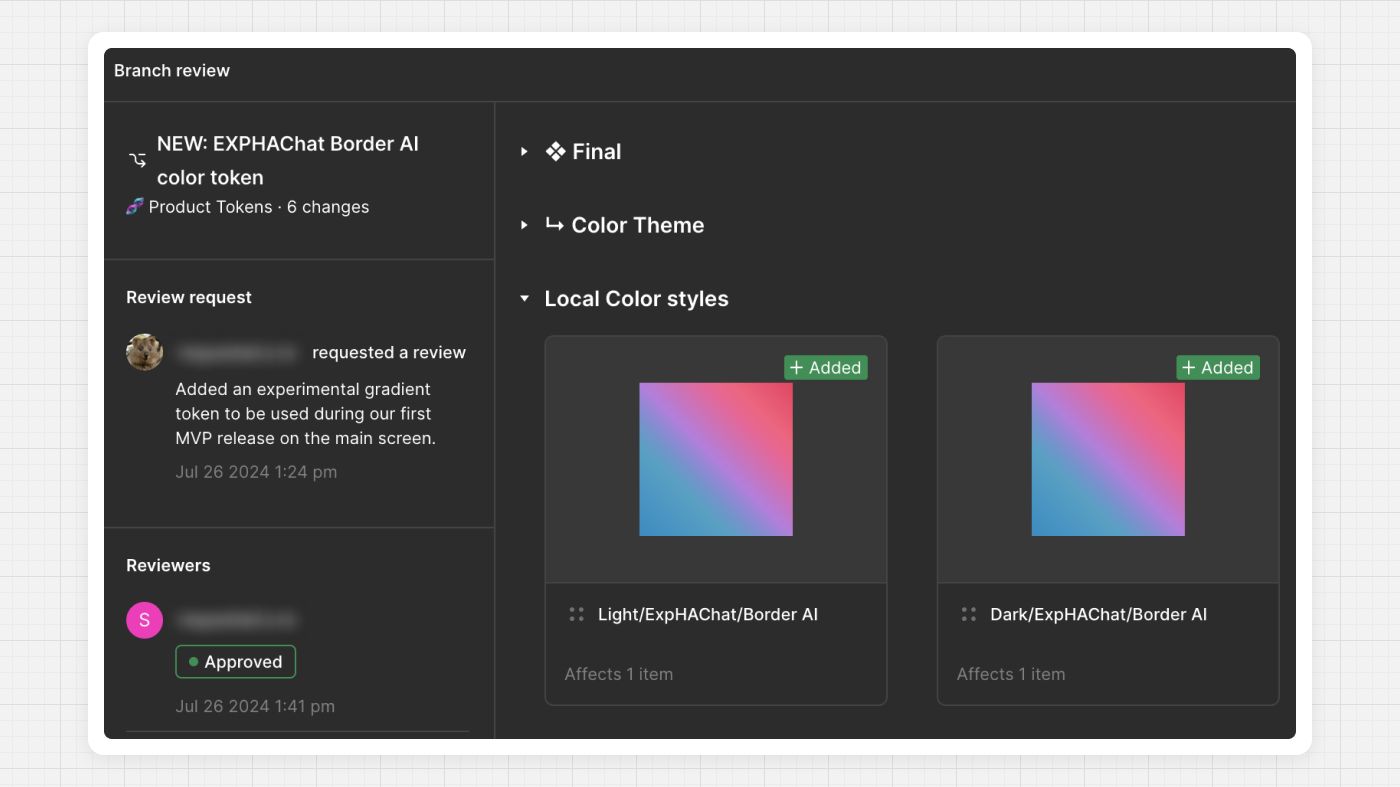Open the NEW: EXPHAChat Border AI branch title
This screenshot has width=1400, height=787.
coord(287,160)
